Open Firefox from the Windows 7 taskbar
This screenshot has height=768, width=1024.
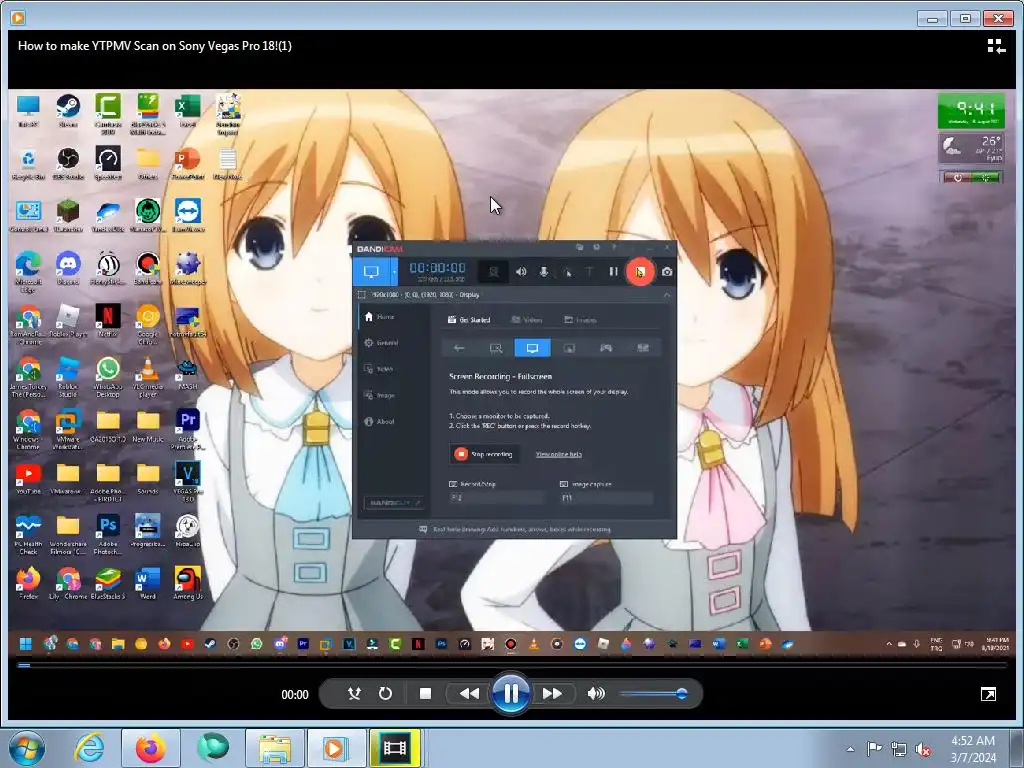(150, 748)
